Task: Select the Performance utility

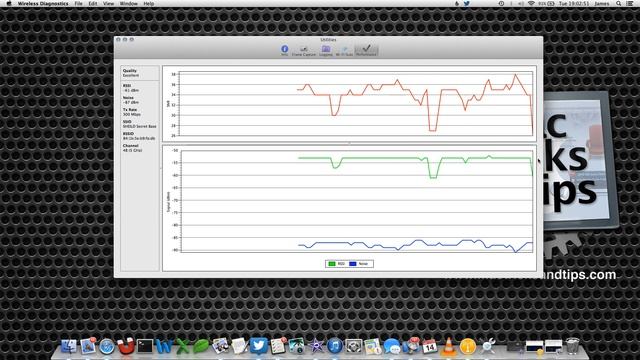Action: [x=366, y=51]
